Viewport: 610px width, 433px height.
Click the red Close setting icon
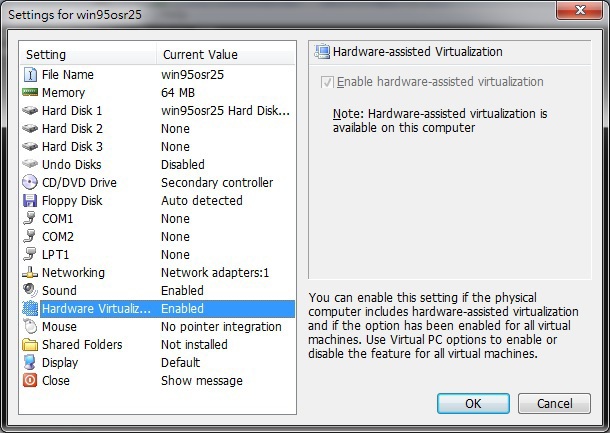(x=30, y=380)
